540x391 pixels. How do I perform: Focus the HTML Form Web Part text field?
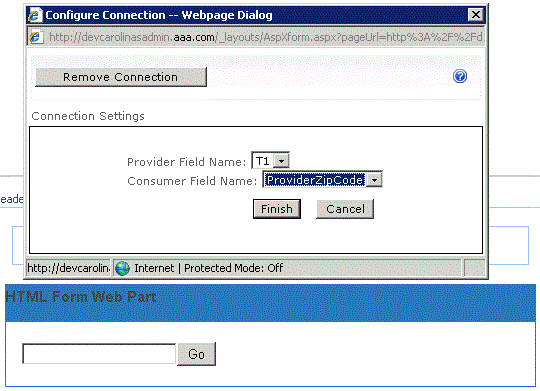[x=99, y=353]
